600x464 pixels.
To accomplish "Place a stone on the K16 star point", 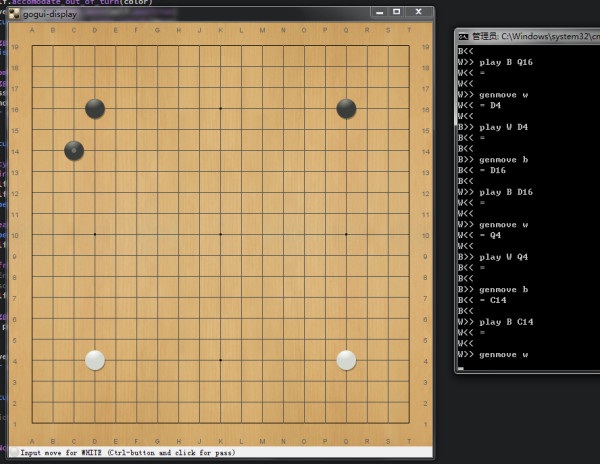I will [221, 109].
